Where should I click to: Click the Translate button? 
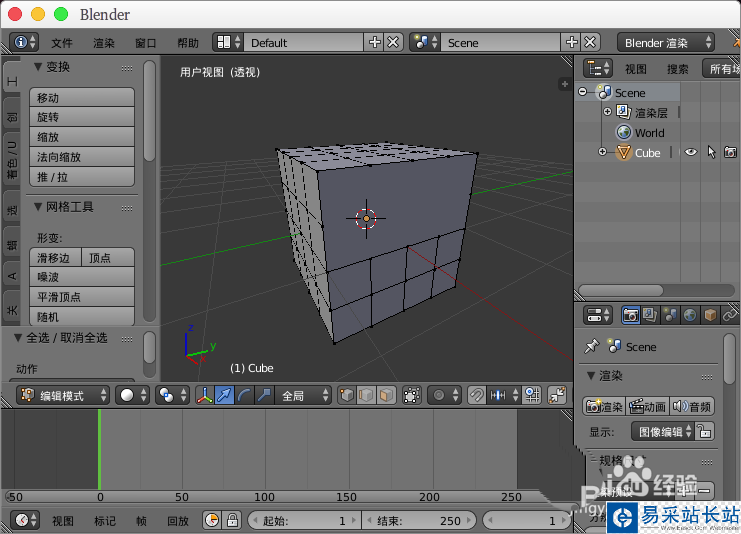click(x=82, y=97)
